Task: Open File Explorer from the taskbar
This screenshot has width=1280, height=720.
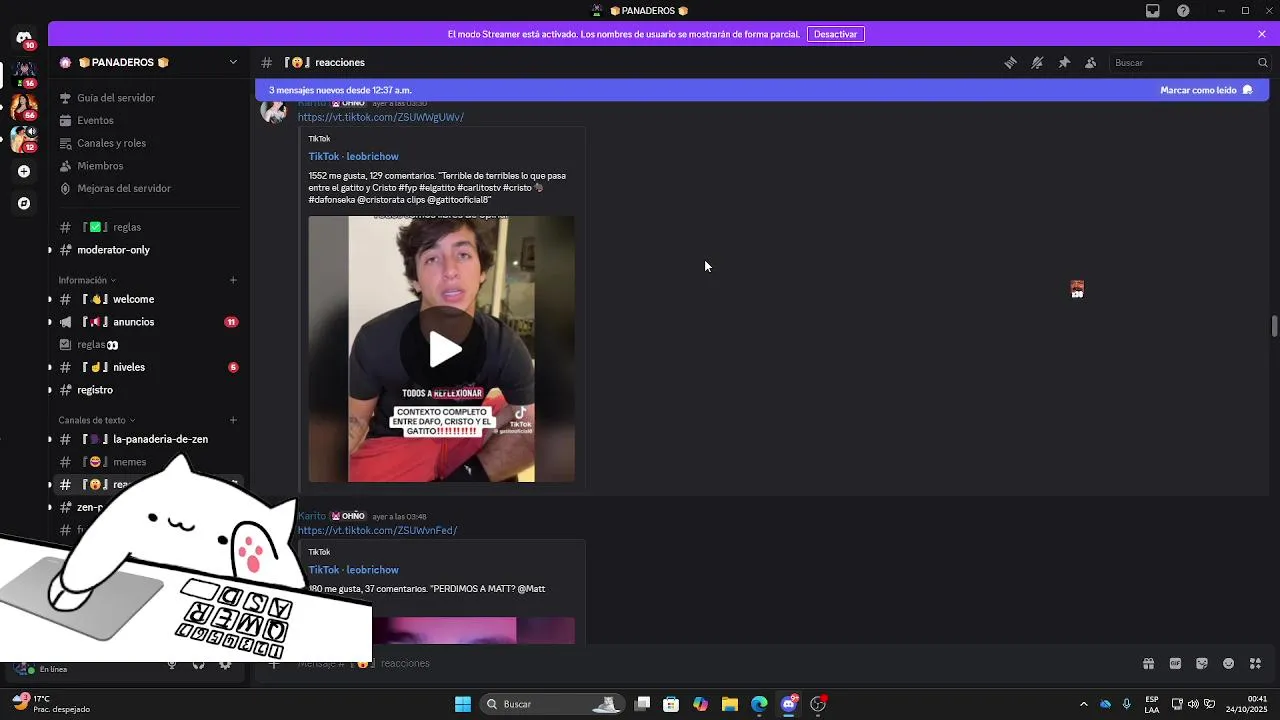Action: coord(729,704)
